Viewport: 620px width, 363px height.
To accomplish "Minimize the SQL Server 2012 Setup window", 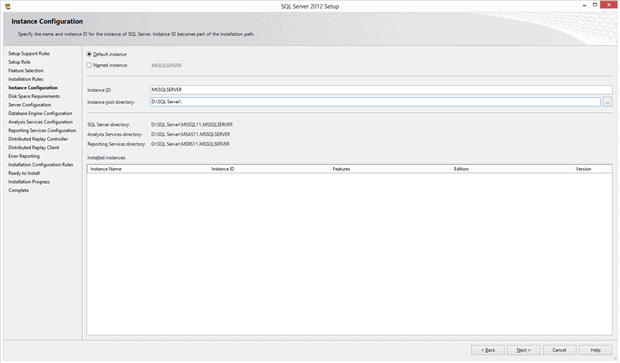I will click(584, 5).
